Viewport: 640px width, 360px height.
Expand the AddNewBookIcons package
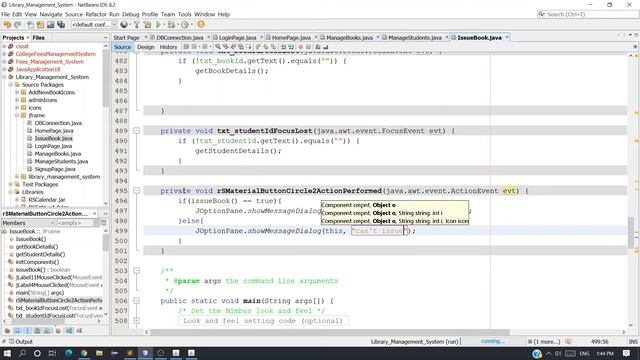click(x=17, y=92)
